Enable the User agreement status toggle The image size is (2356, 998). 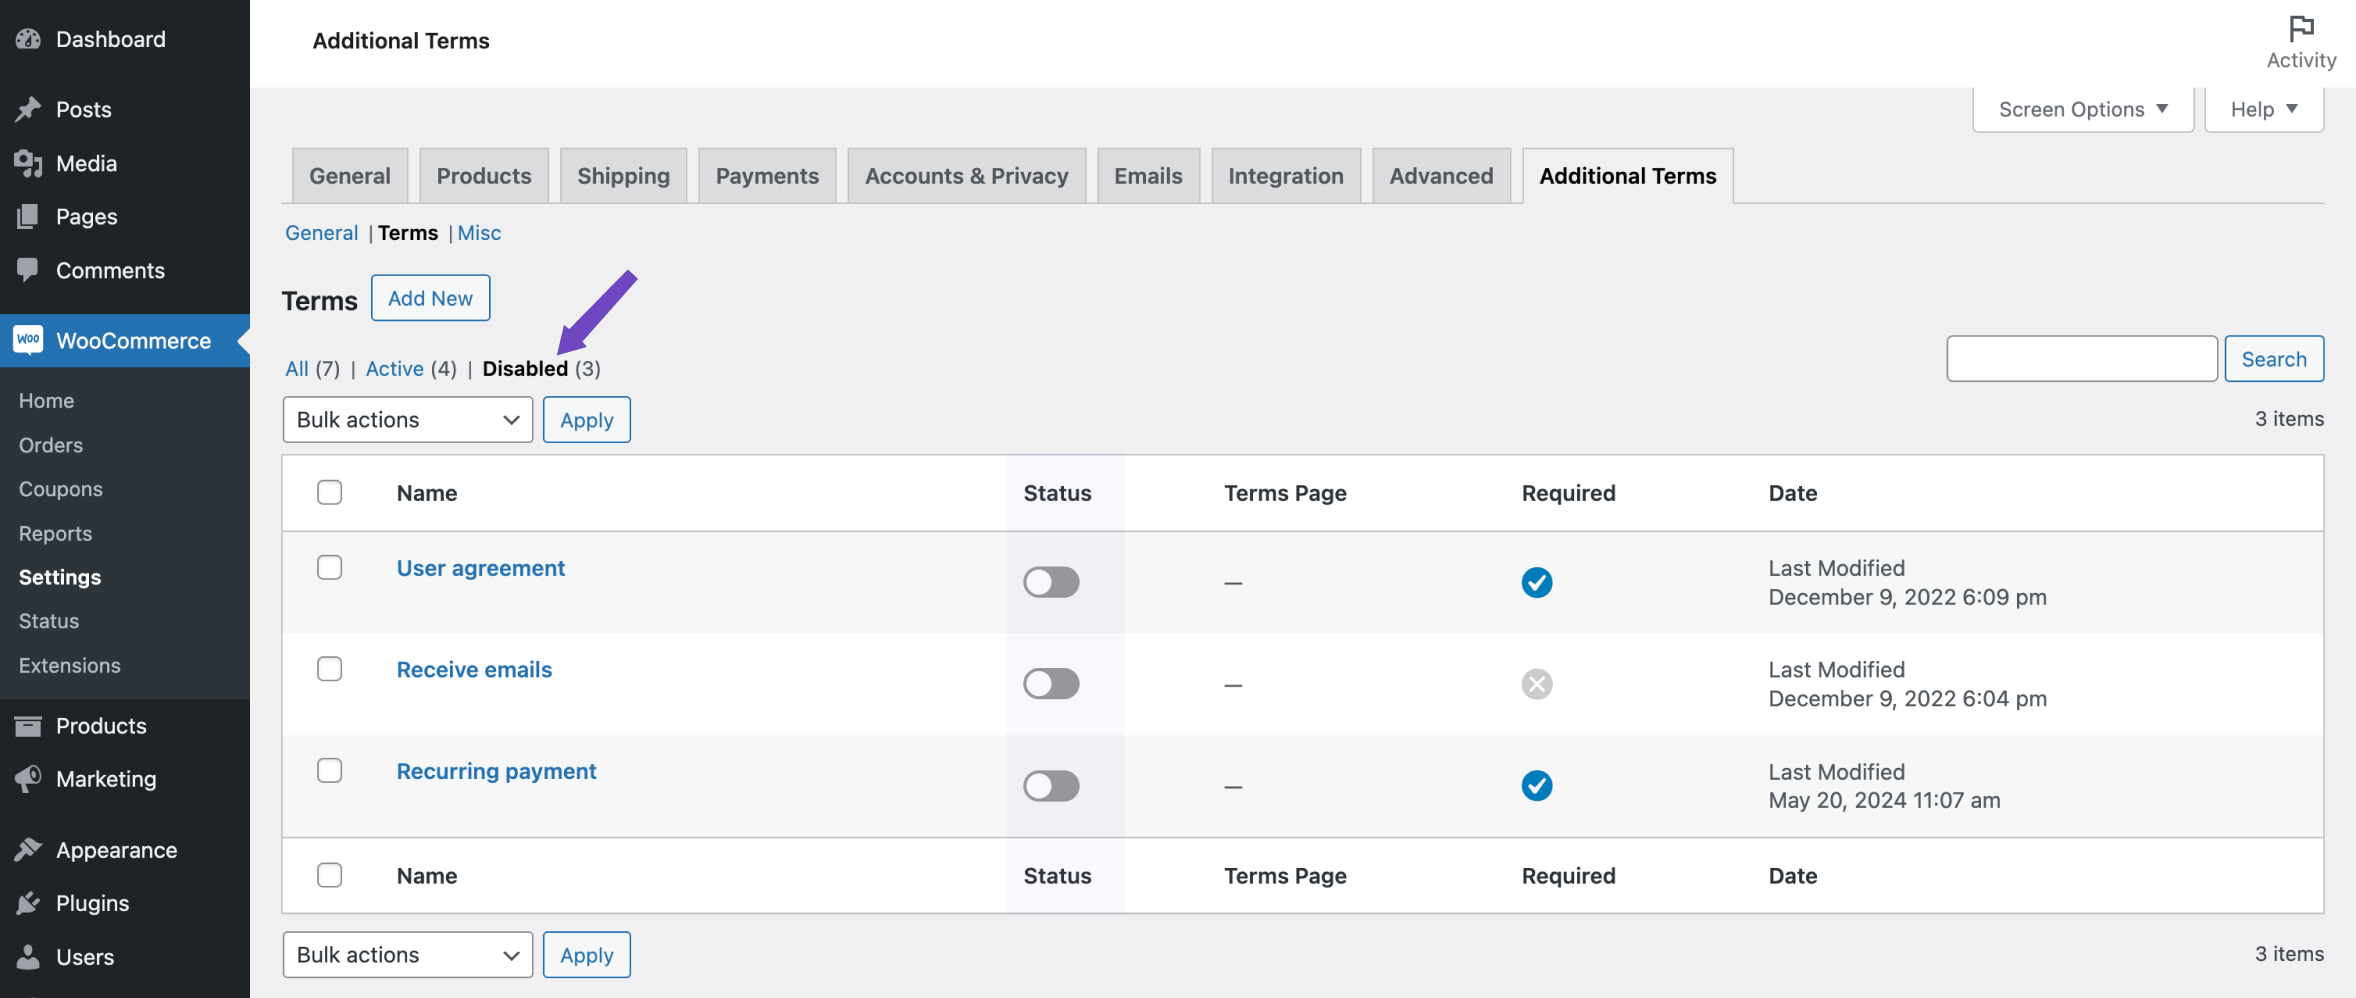1050,582
